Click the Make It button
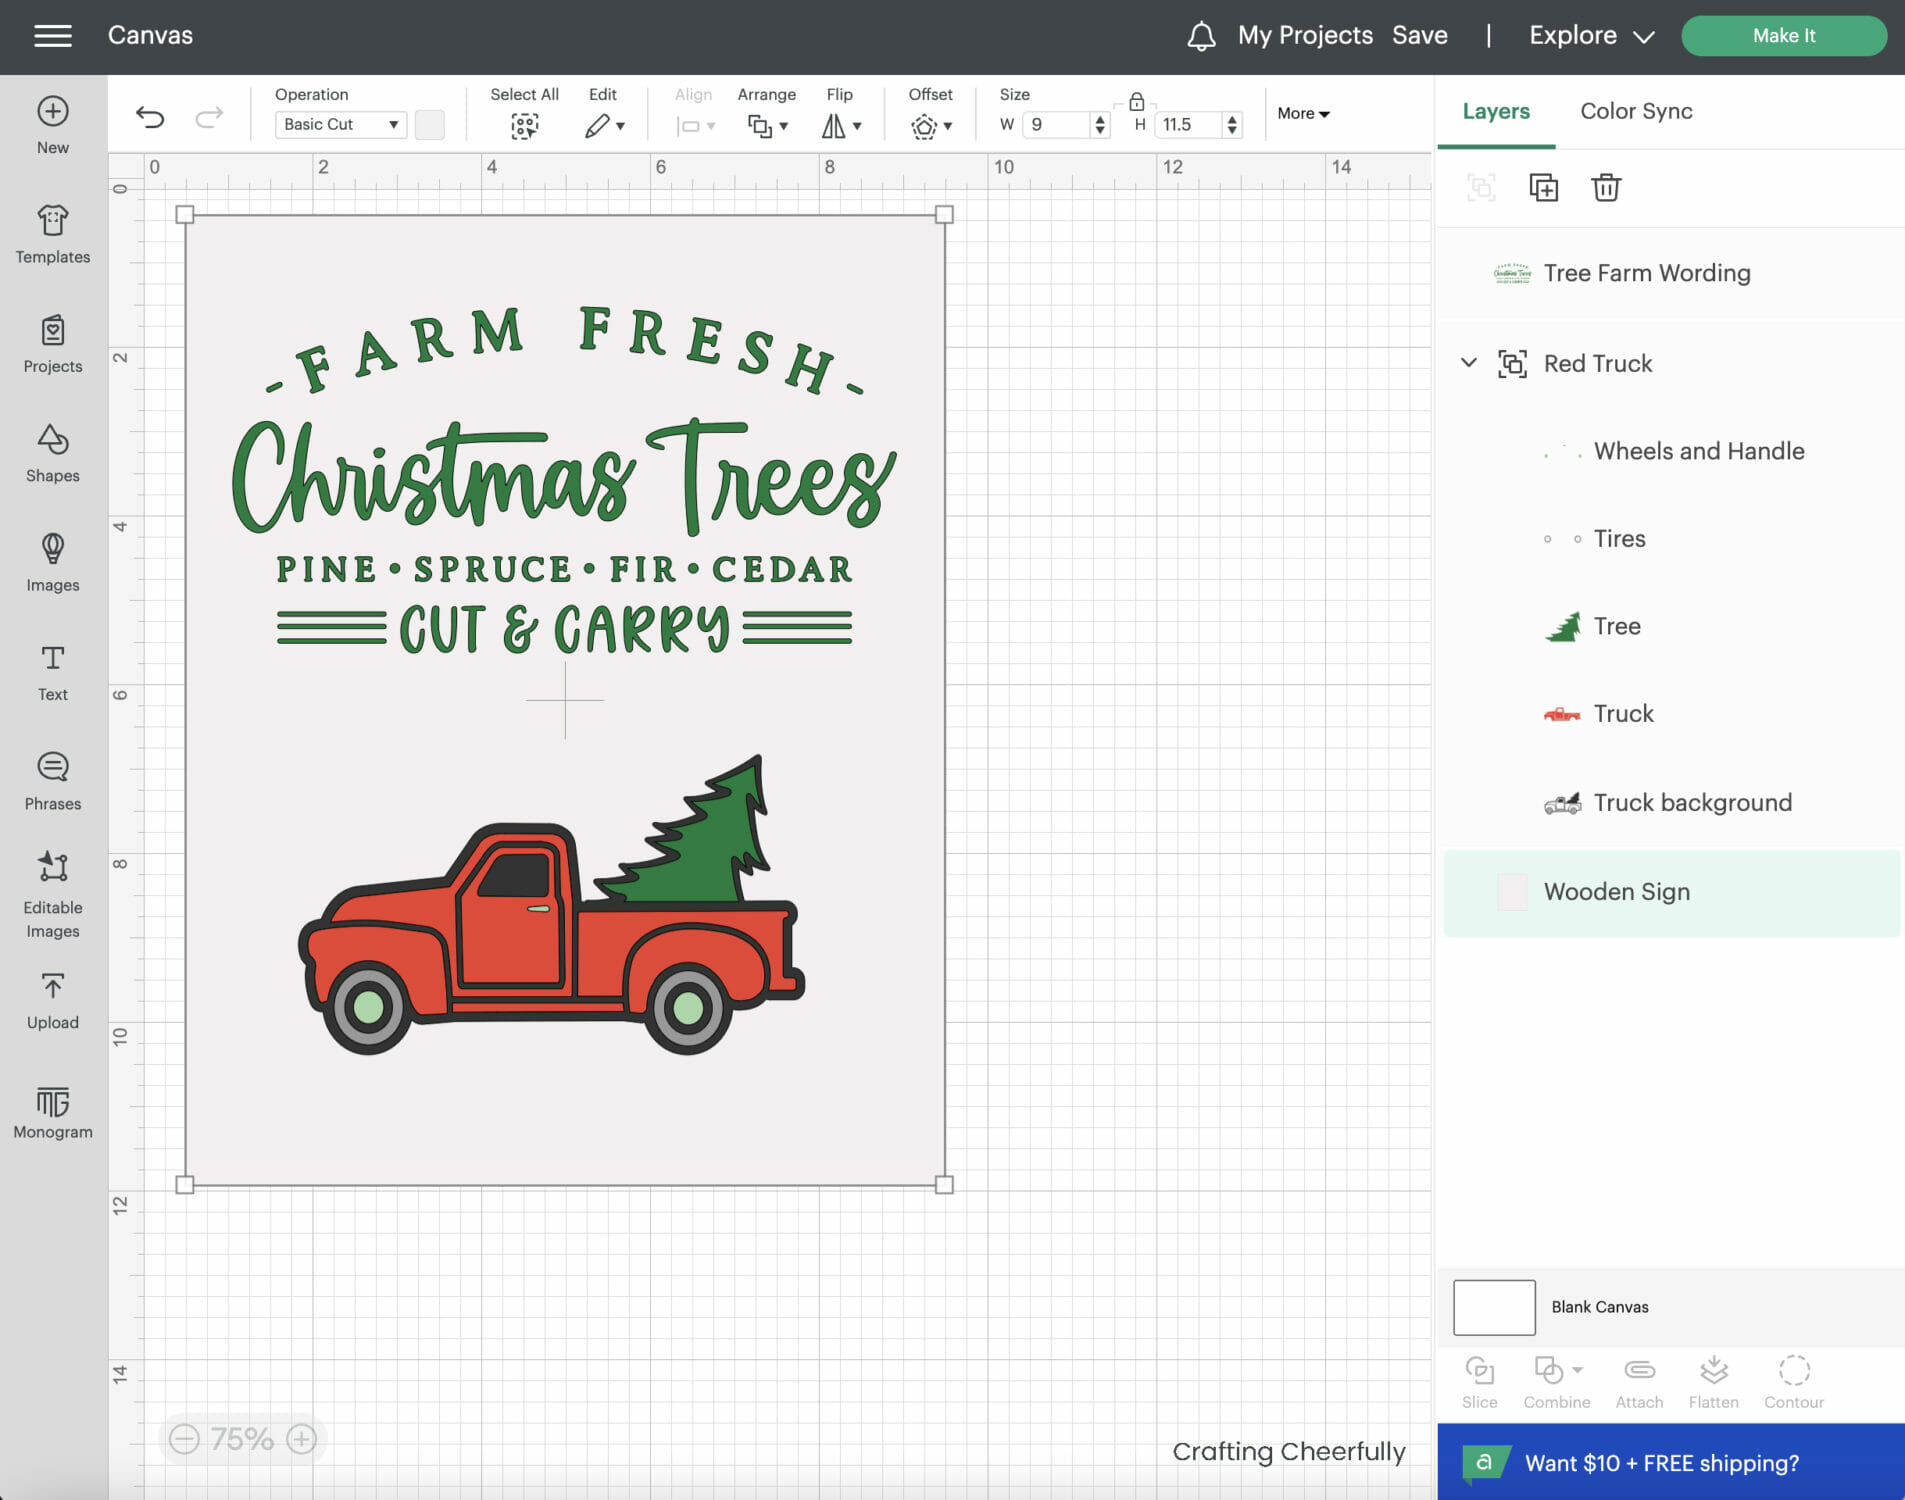This screenshot has width=1905, height=1500. [1783, 36]
